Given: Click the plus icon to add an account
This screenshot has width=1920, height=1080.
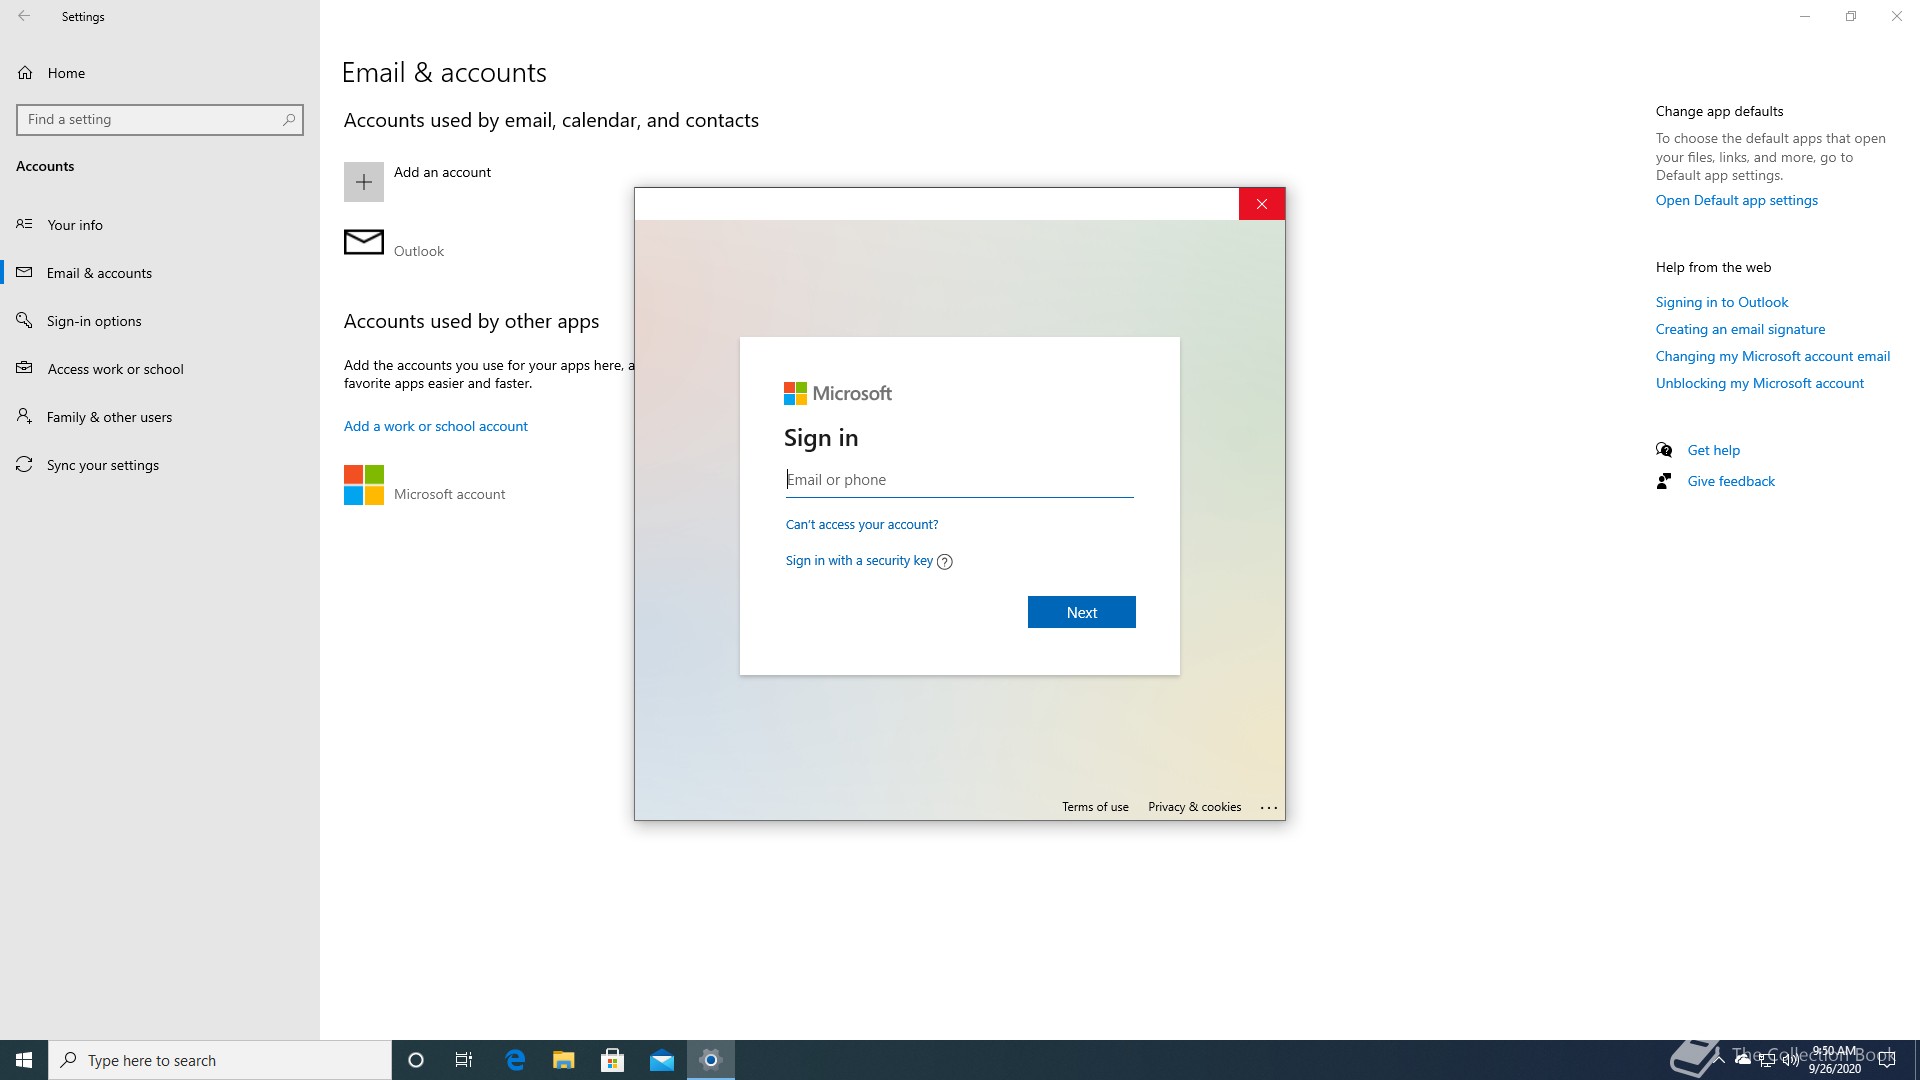Looking at the screenshot, I should pos(364,182).
